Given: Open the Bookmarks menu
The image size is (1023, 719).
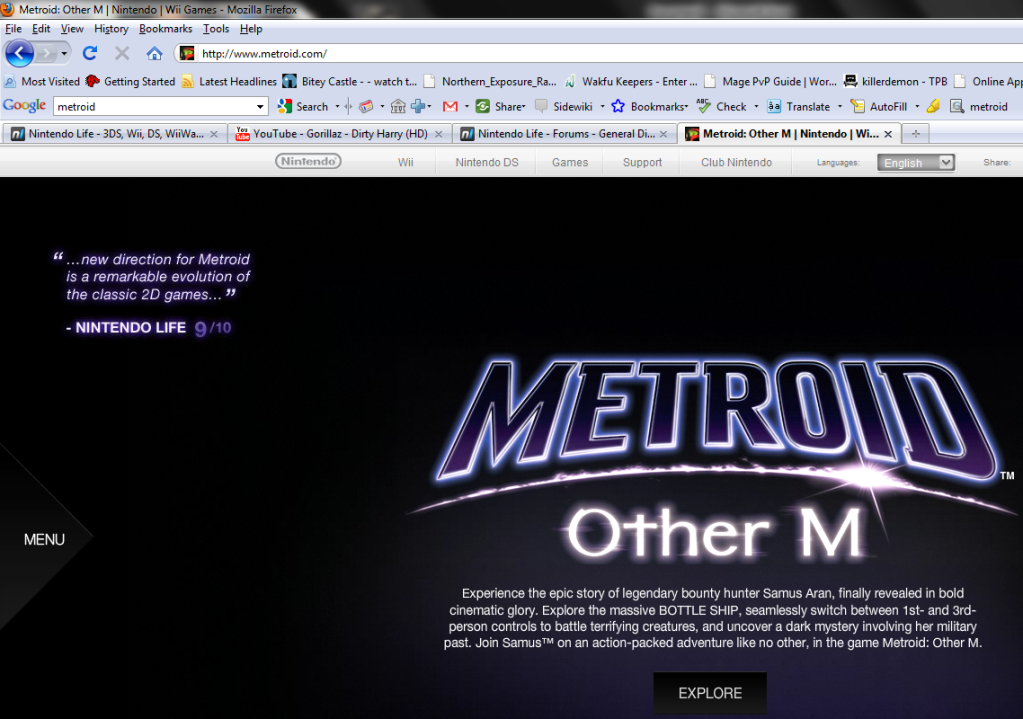Looking at the screenshot, I should click(x=165, y=29).
